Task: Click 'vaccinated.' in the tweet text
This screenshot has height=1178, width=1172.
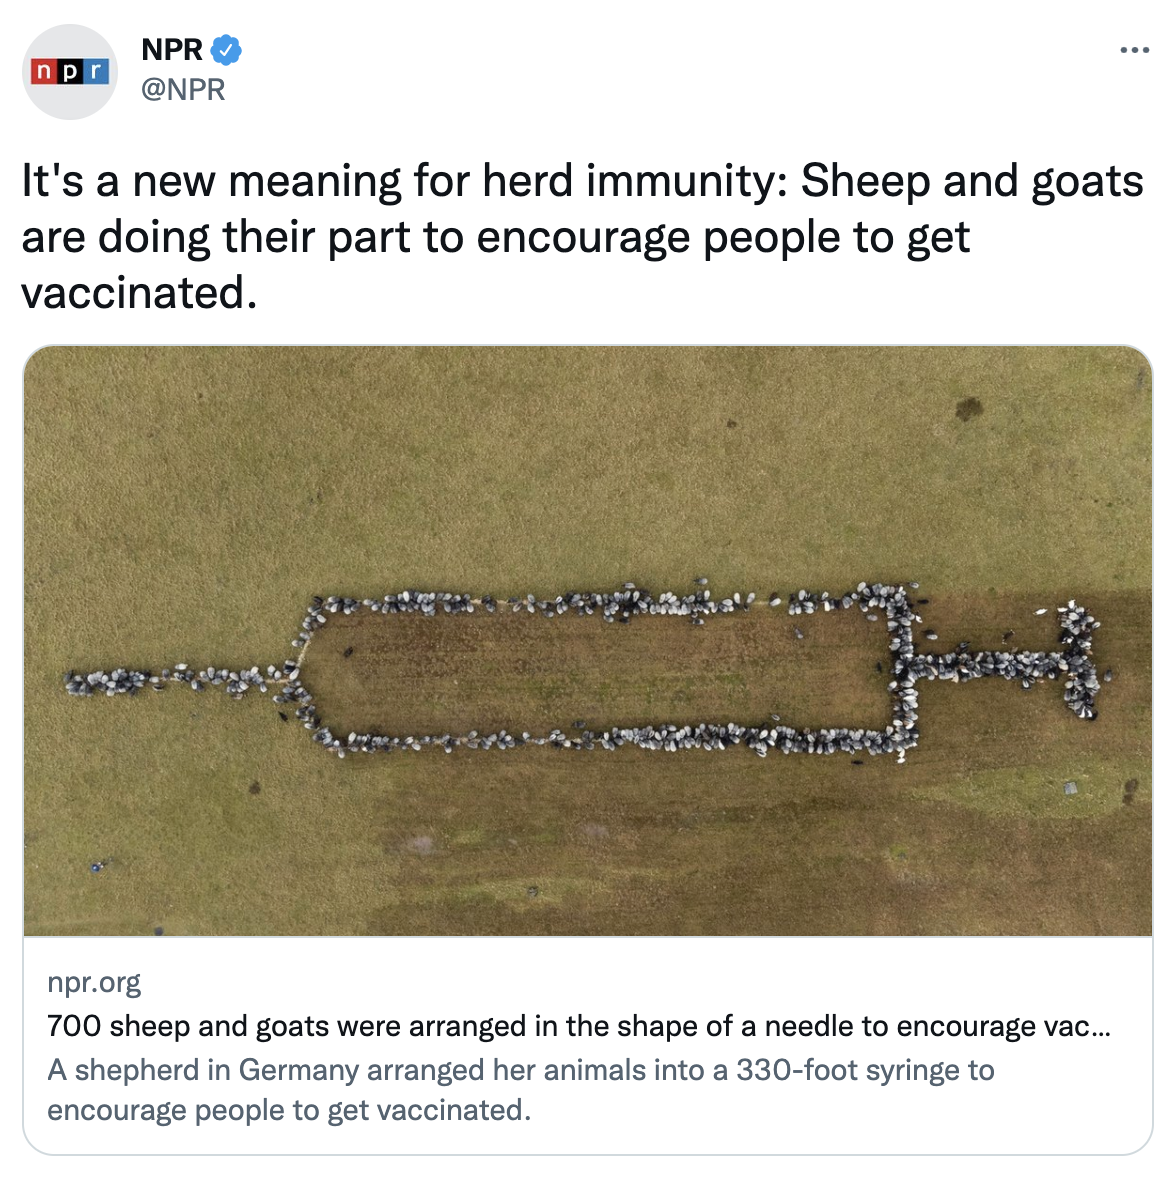Action: click(x=139, y=292)
